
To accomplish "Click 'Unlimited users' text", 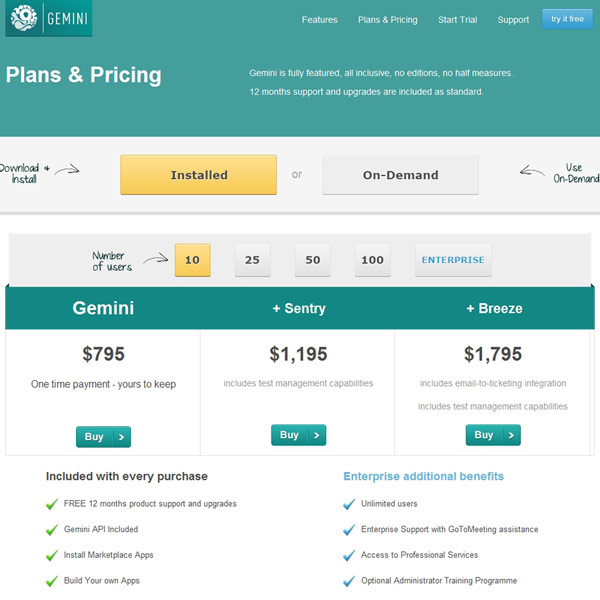I will pyautogui.click(x=389, y=504).
